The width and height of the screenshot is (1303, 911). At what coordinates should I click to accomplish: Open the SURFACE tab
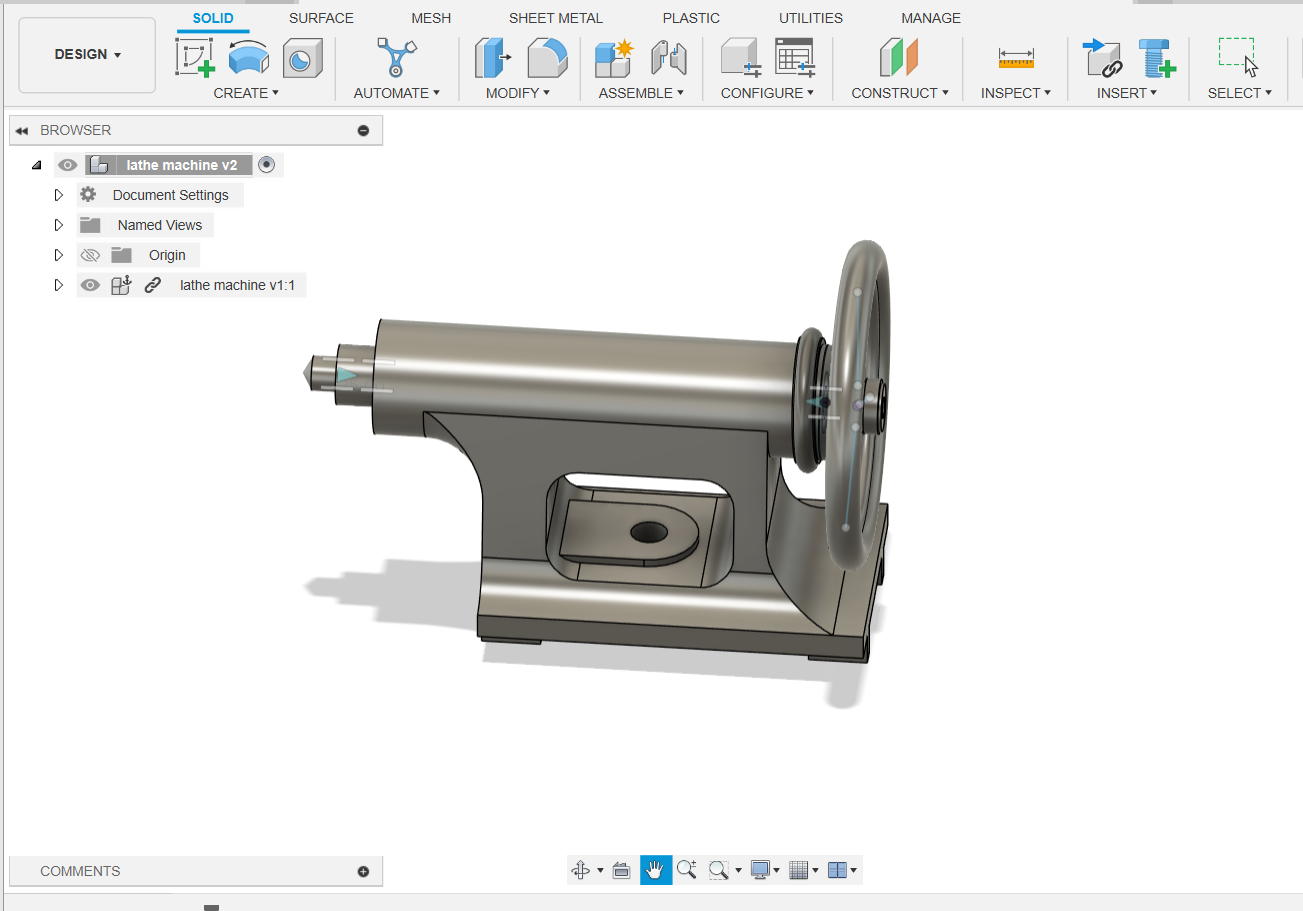(321, 18)
